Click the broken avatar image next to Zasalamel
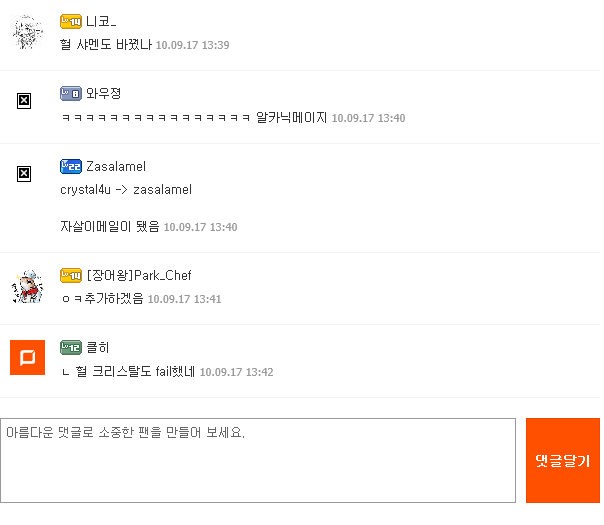604x525 pixels. tap(24, 173)
